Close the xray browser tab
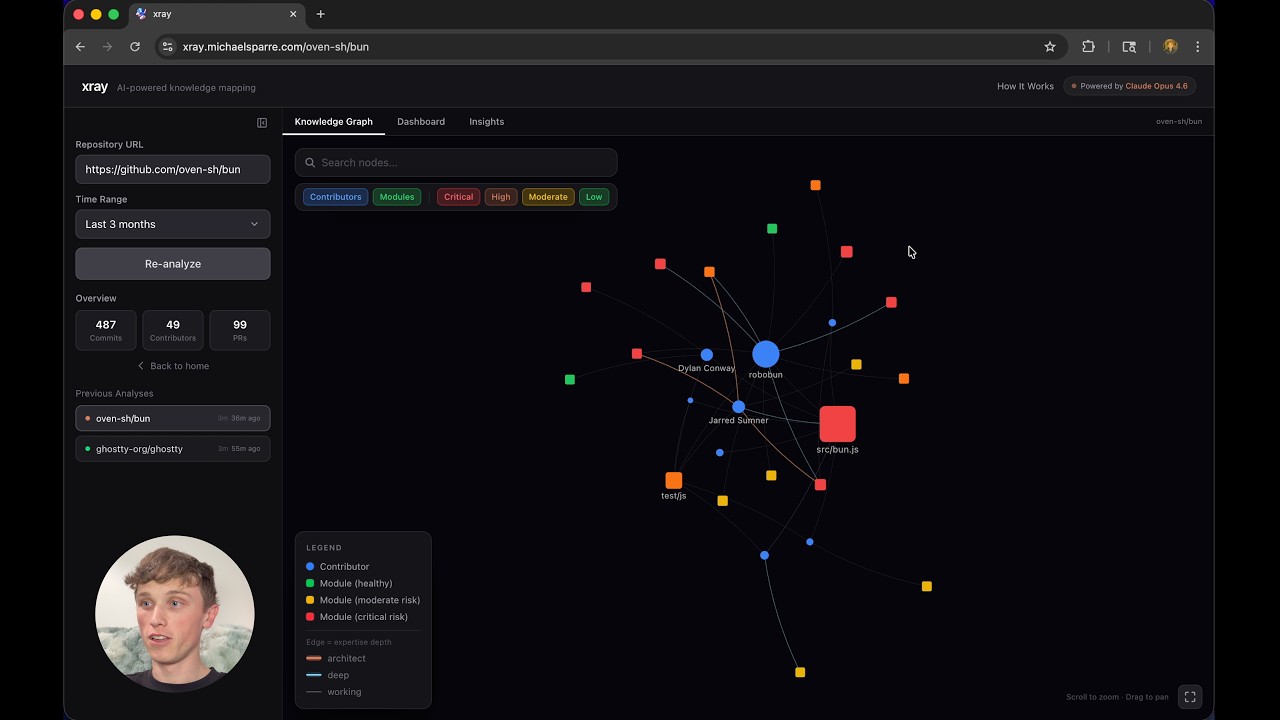This screenshot has height=720, width=1280. pos(293,14)
